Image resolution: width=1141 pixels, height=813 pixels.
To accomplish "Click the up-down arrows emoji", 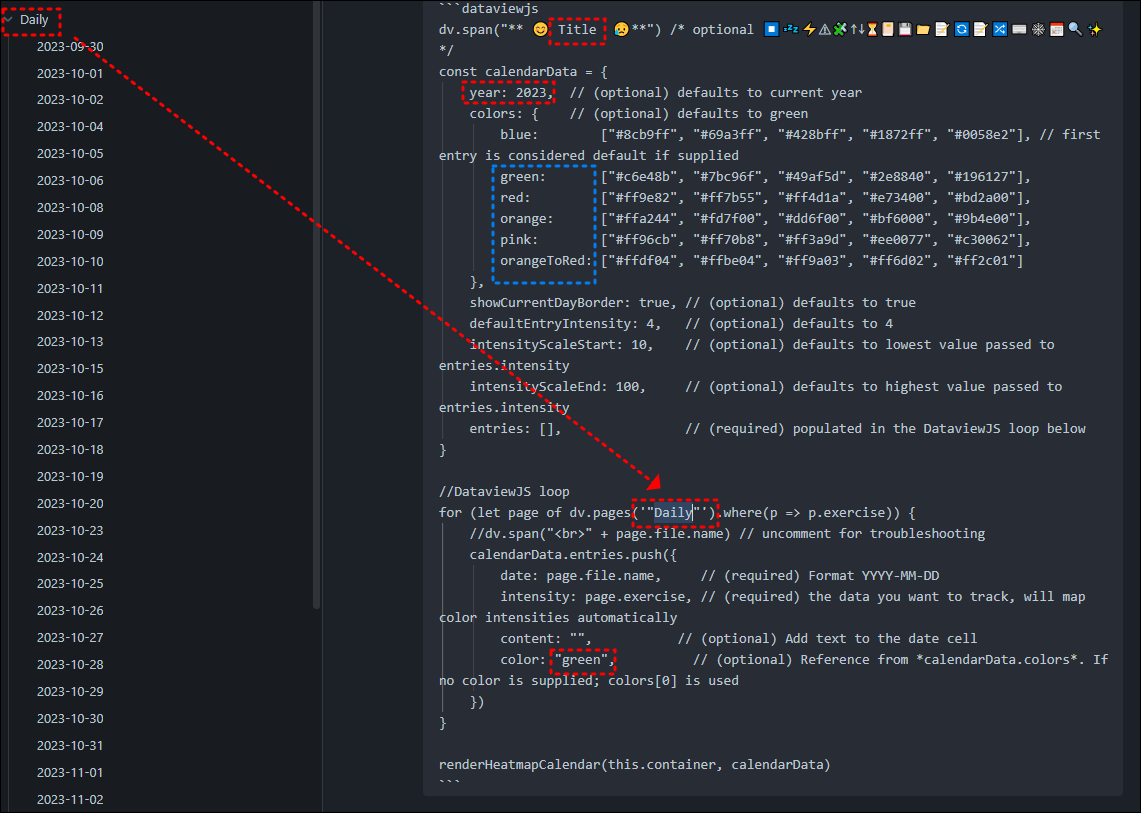I will point(858,29).
